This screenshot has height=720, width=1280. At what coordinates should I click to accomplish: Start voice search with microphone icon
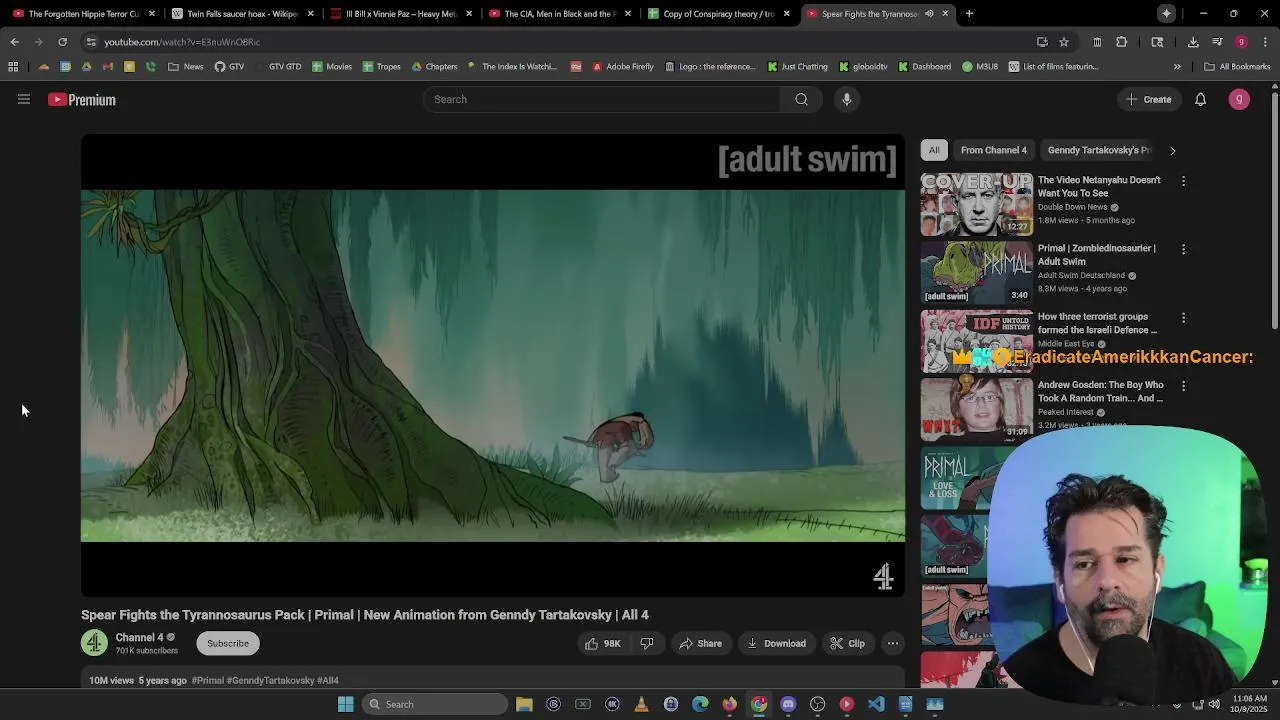pyautogui.click(x=847, y=99)
